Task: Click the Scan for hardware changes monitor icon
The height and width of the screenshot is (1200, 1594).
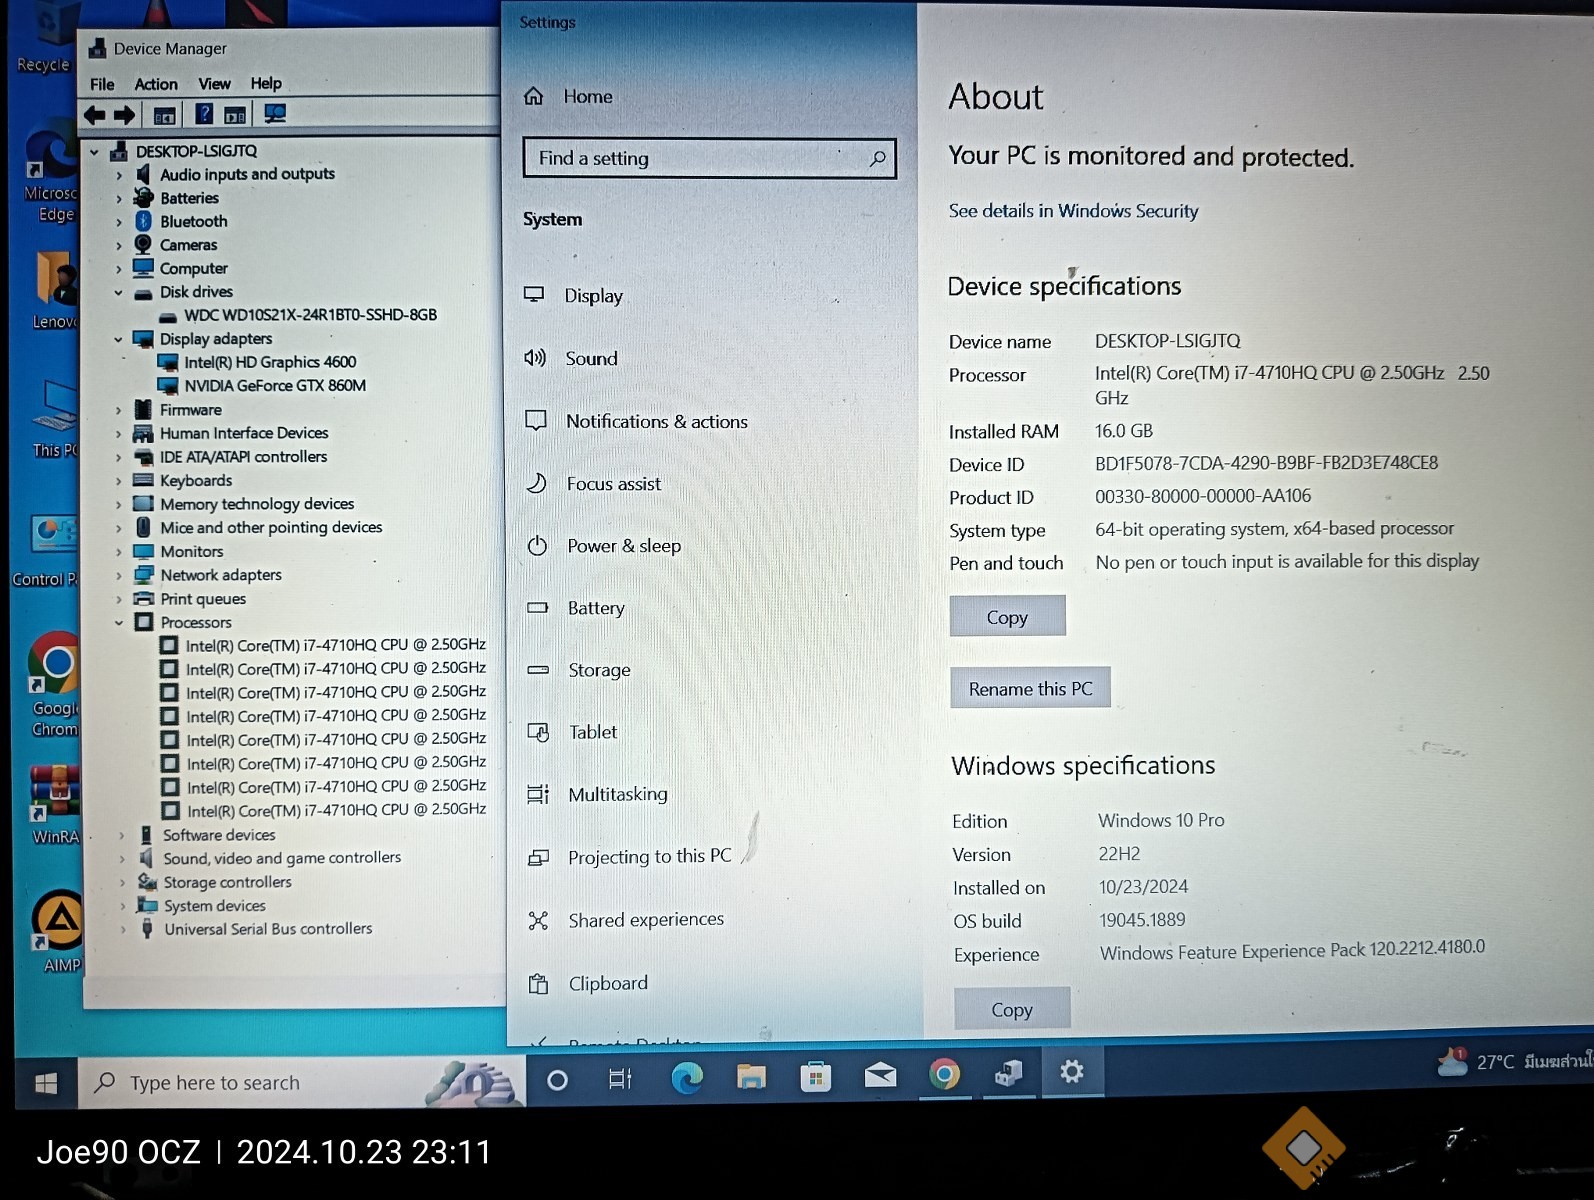Action: pyautogui.click(x=275, y=114)
